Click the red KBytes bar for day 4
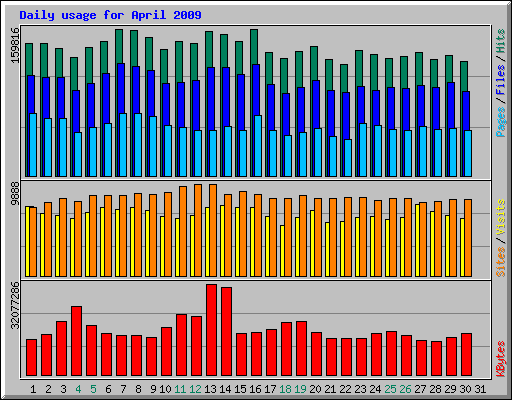This screenshot has width=512, height=400. (76, 341)
